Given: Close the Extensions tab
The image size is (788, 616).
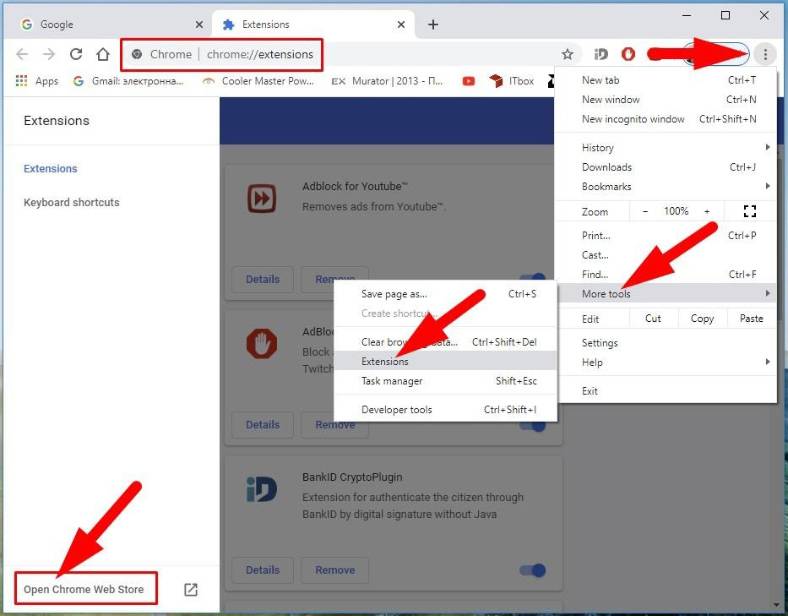Looking at the screenshot, I should coord(401,24).
